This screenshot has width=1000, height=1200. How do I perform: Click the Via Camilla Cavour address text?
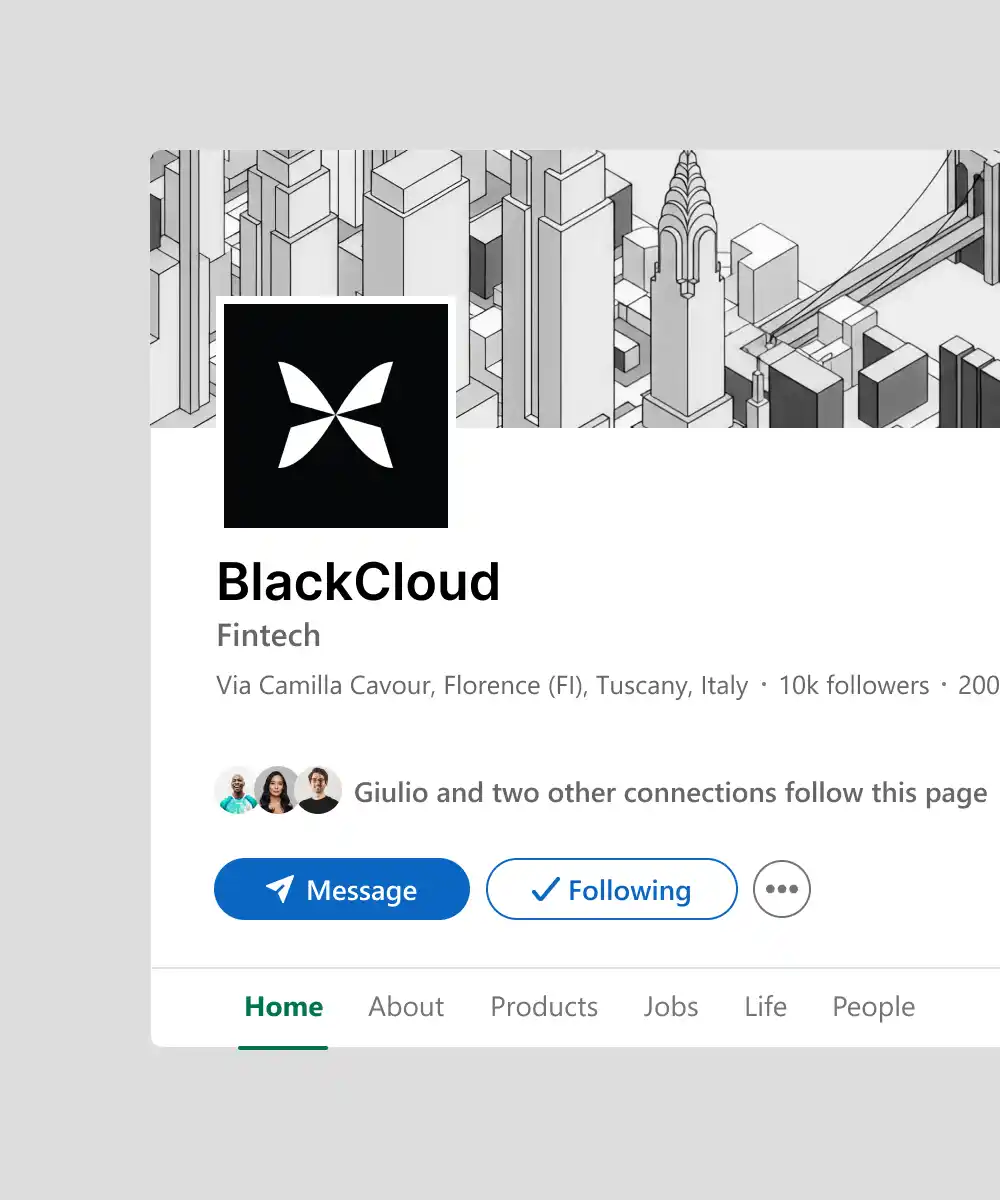482,686
